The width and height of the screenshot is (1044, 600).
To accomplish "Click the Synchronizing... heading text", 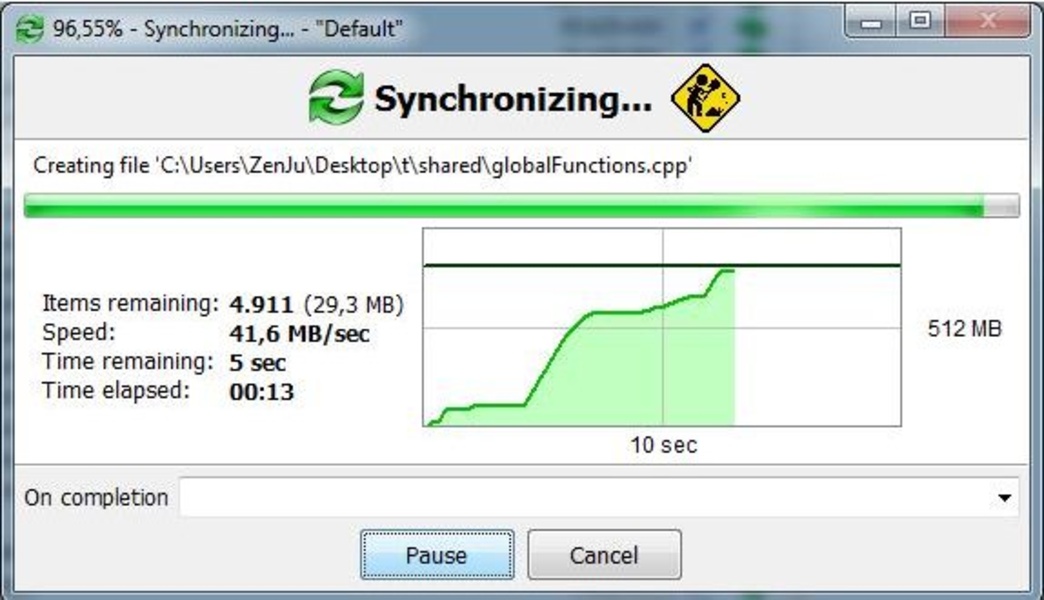I will point(513,99).
